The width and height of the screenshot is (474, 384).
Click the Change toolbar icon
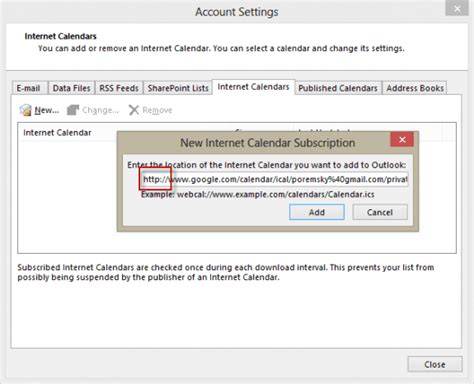click(73, 110)
